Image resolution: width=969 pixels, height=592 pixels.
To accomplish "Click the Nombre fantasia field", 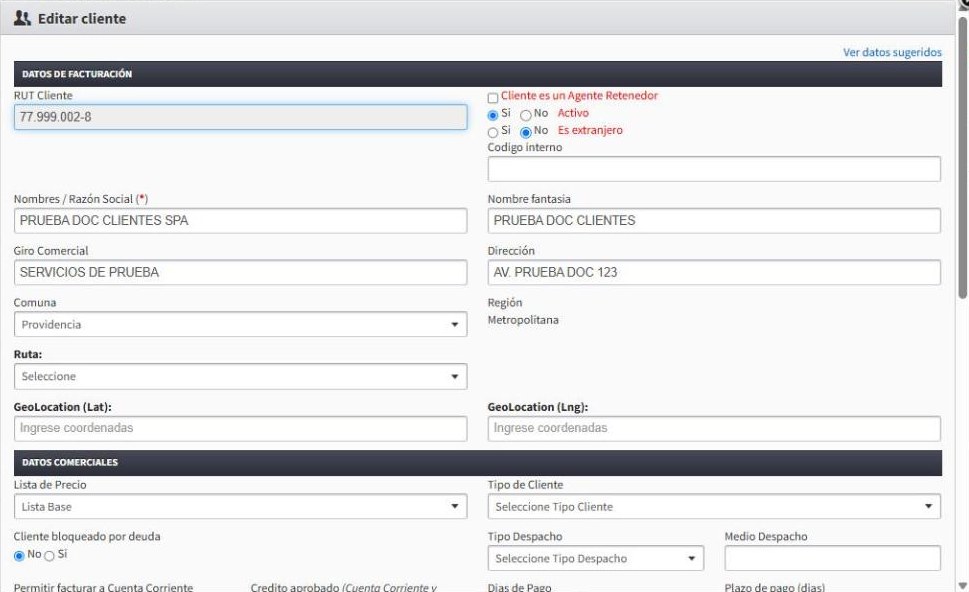I will [x=714, y=221].
